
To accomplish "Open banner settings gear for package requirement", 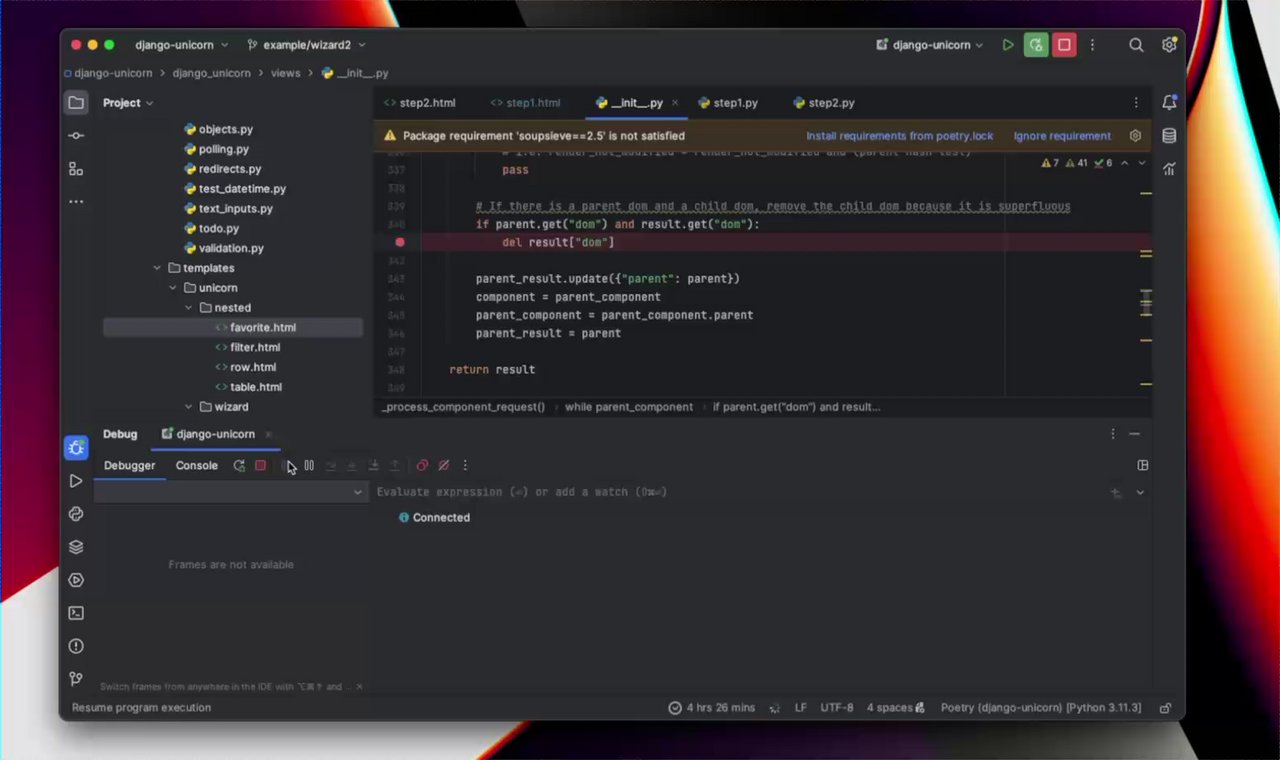I will [x=1135, y=136].
